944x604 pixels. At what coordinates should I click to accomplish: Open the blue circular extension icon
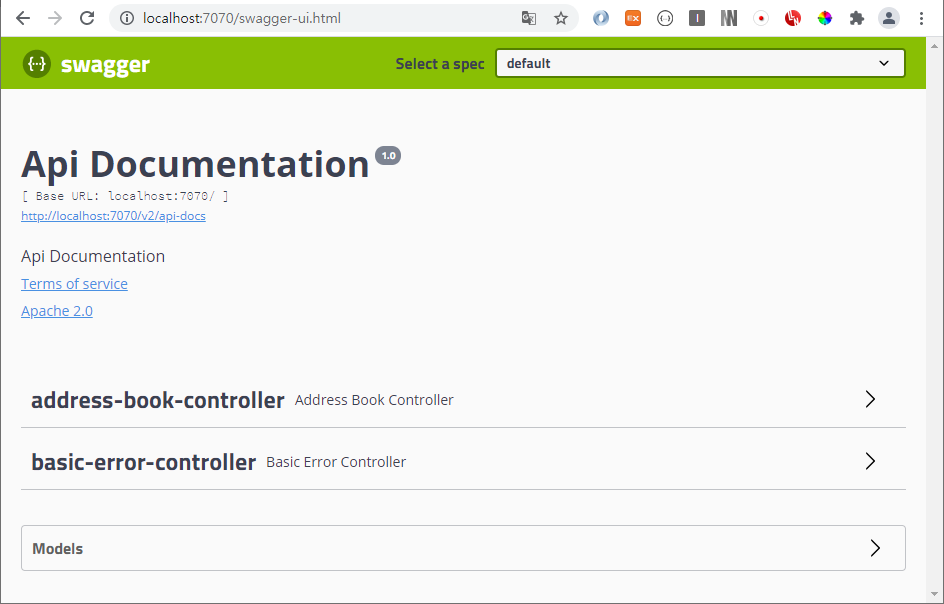pyautogui.click(x=601, y=18)
